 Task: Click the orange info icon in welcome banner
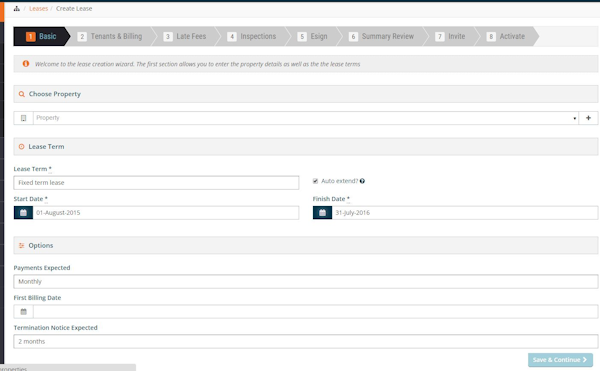click(x=26, y=63)
